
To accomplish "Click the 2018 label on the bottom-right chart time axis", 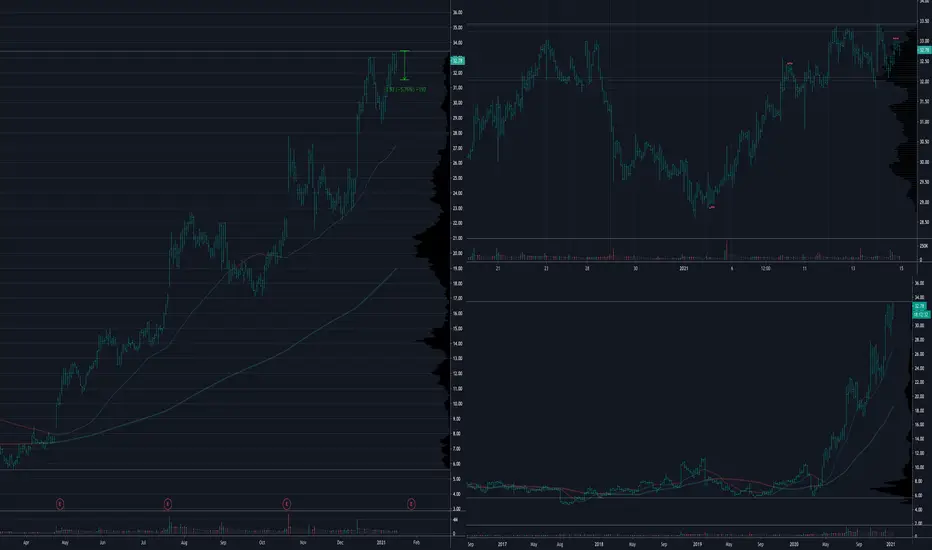I will click(599, 544).
